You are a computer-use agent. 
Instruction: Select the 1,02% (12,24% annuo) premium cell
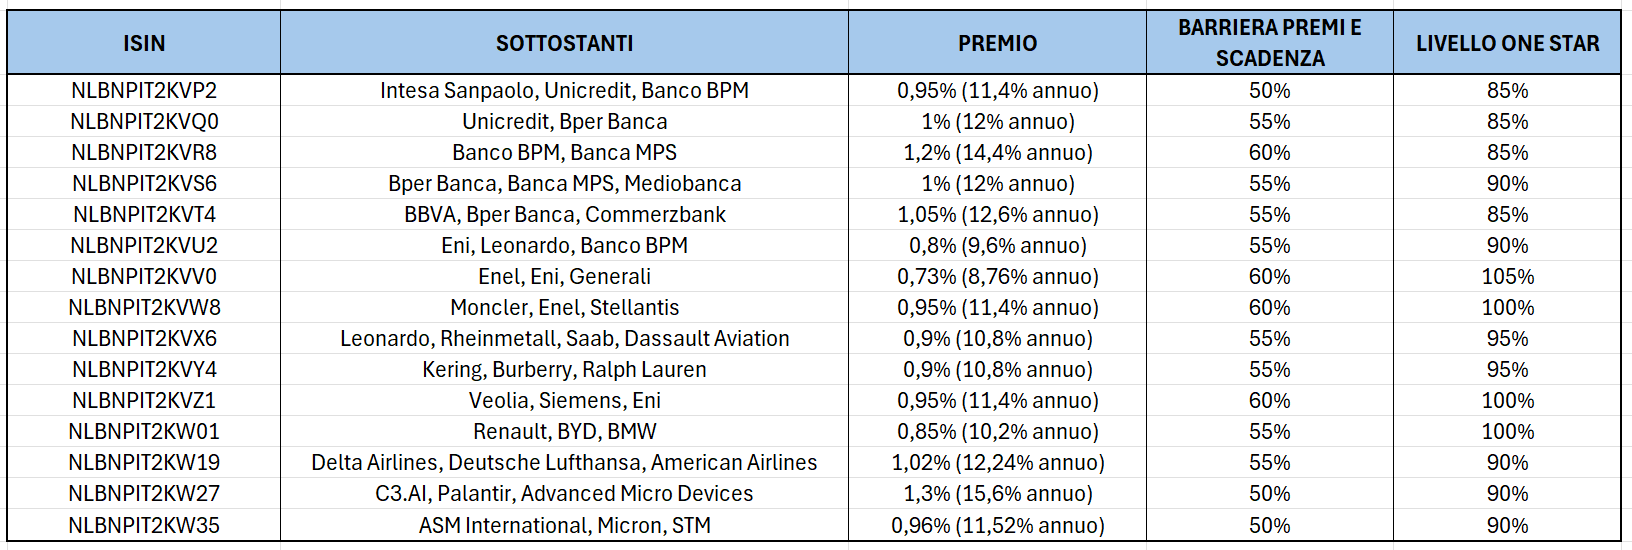pos(997,462)
